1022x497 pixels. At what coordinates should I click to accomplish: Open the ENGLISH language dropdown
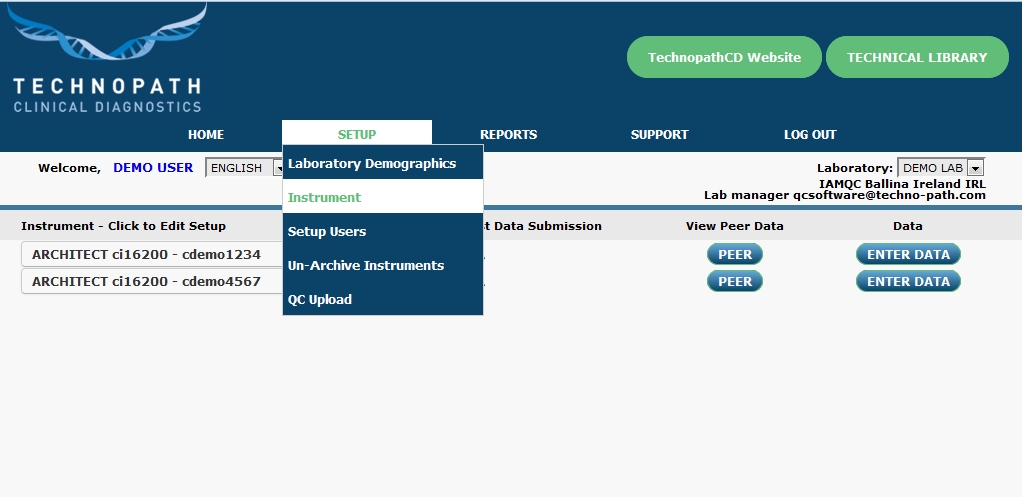(244, 167)
